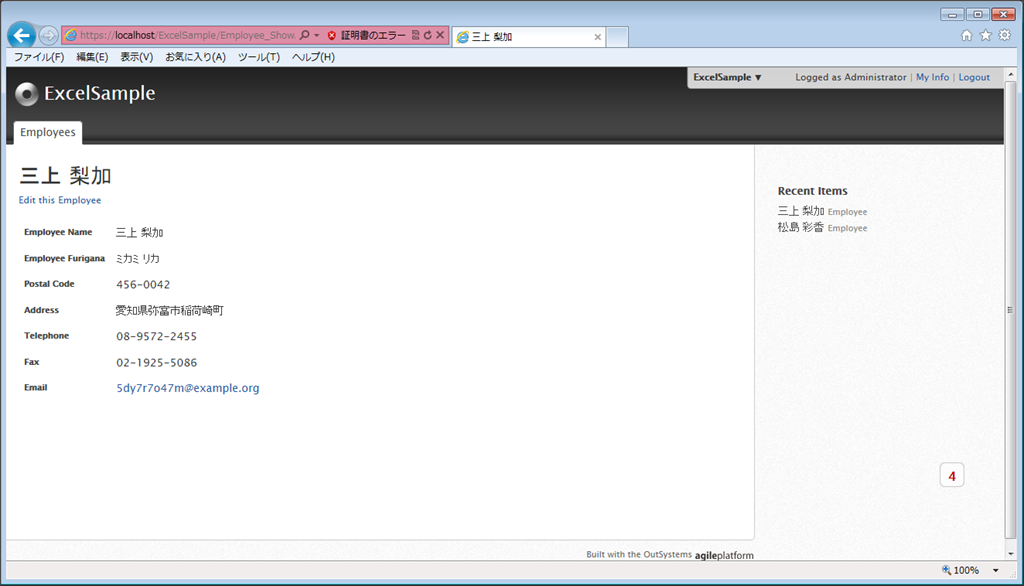Screen dimensions: 1024x586
Task: Click the page scrollbar up arrow
Action: 1010,74
